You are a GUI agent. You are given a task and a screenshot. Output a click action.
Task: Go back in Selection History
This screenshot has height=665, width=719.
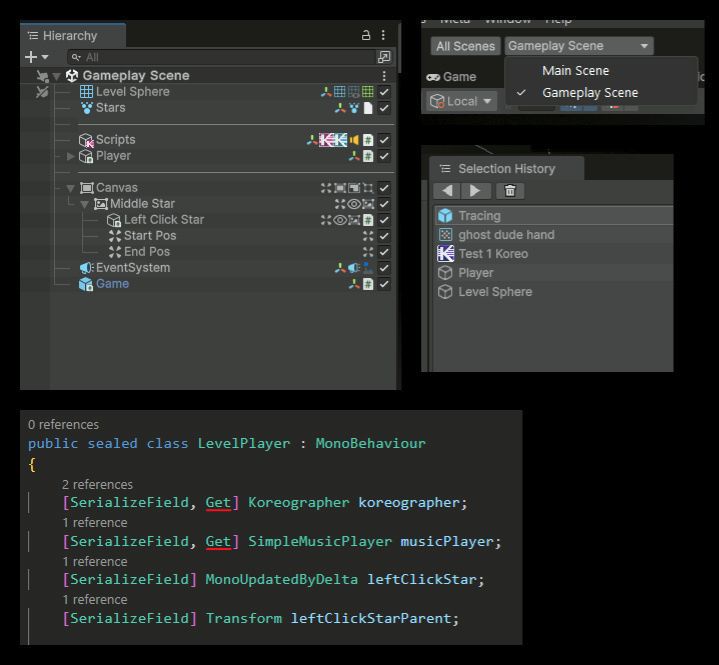(448, 191)
